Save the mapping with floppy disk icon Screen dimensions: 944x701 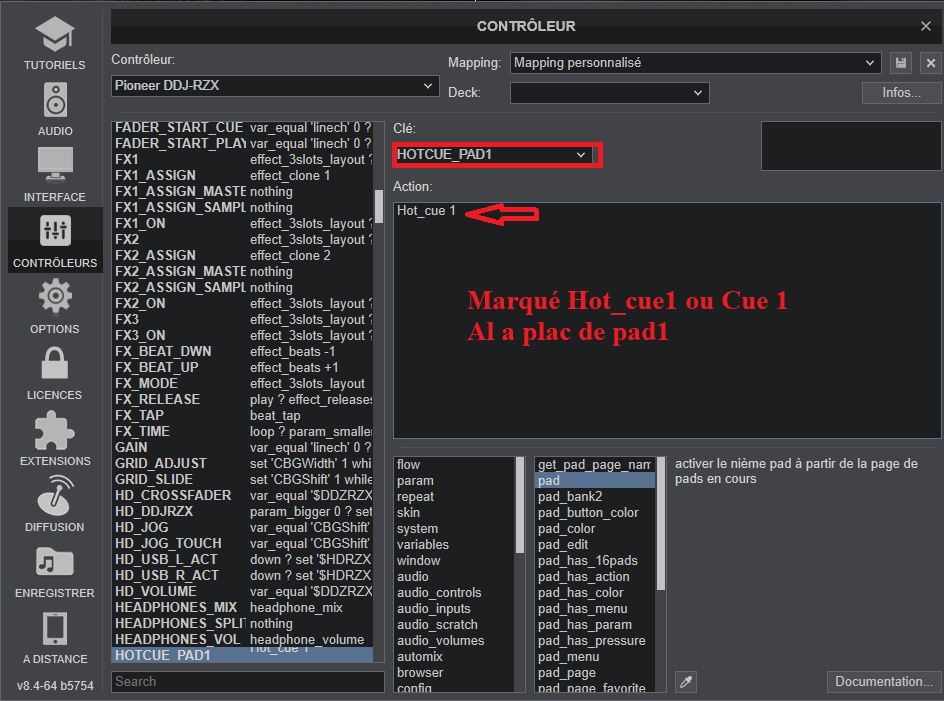point(901,63)
